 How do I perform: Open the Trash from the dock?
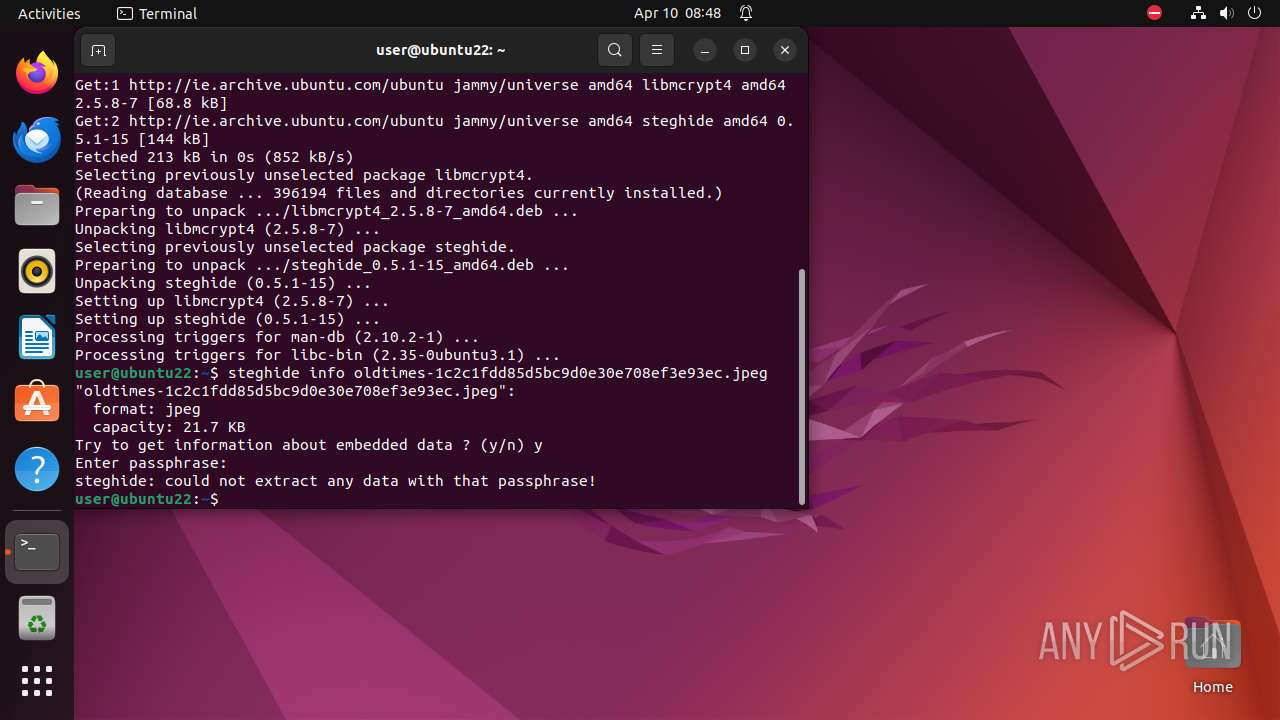click(37, 618)
